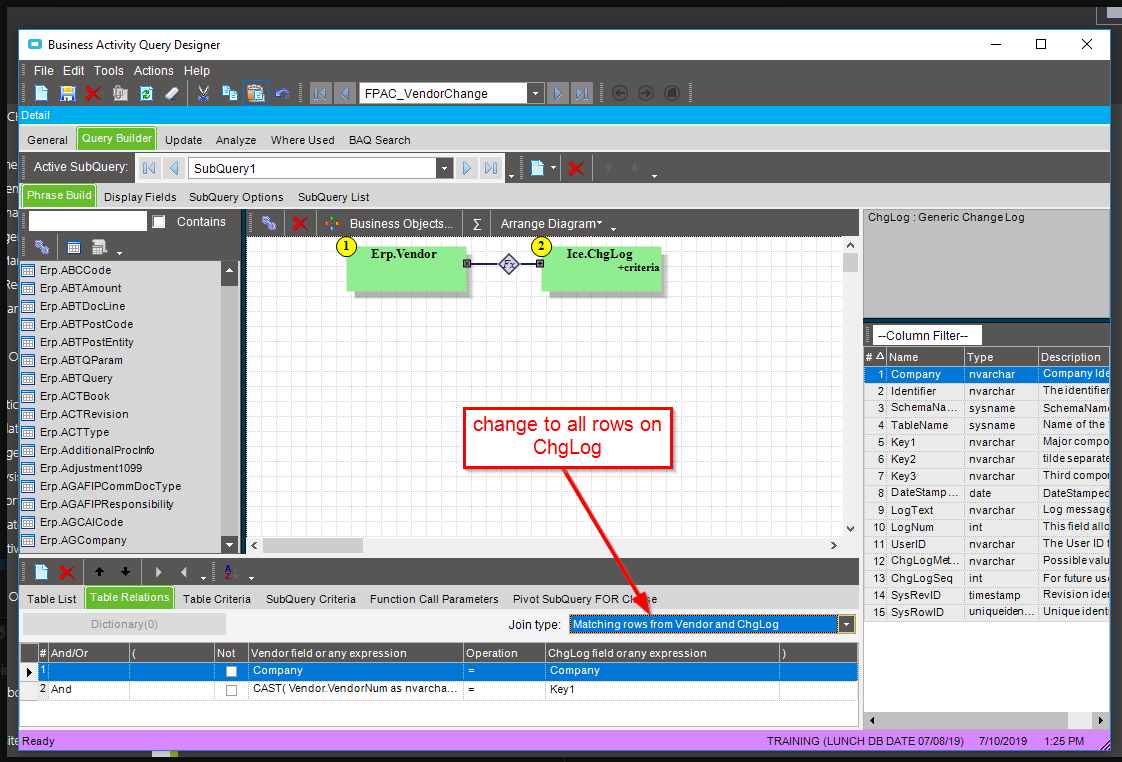Save the BAQ with the floppy icon
Image resolution: width=1122 pixels, height=762 pixels.
67,93
